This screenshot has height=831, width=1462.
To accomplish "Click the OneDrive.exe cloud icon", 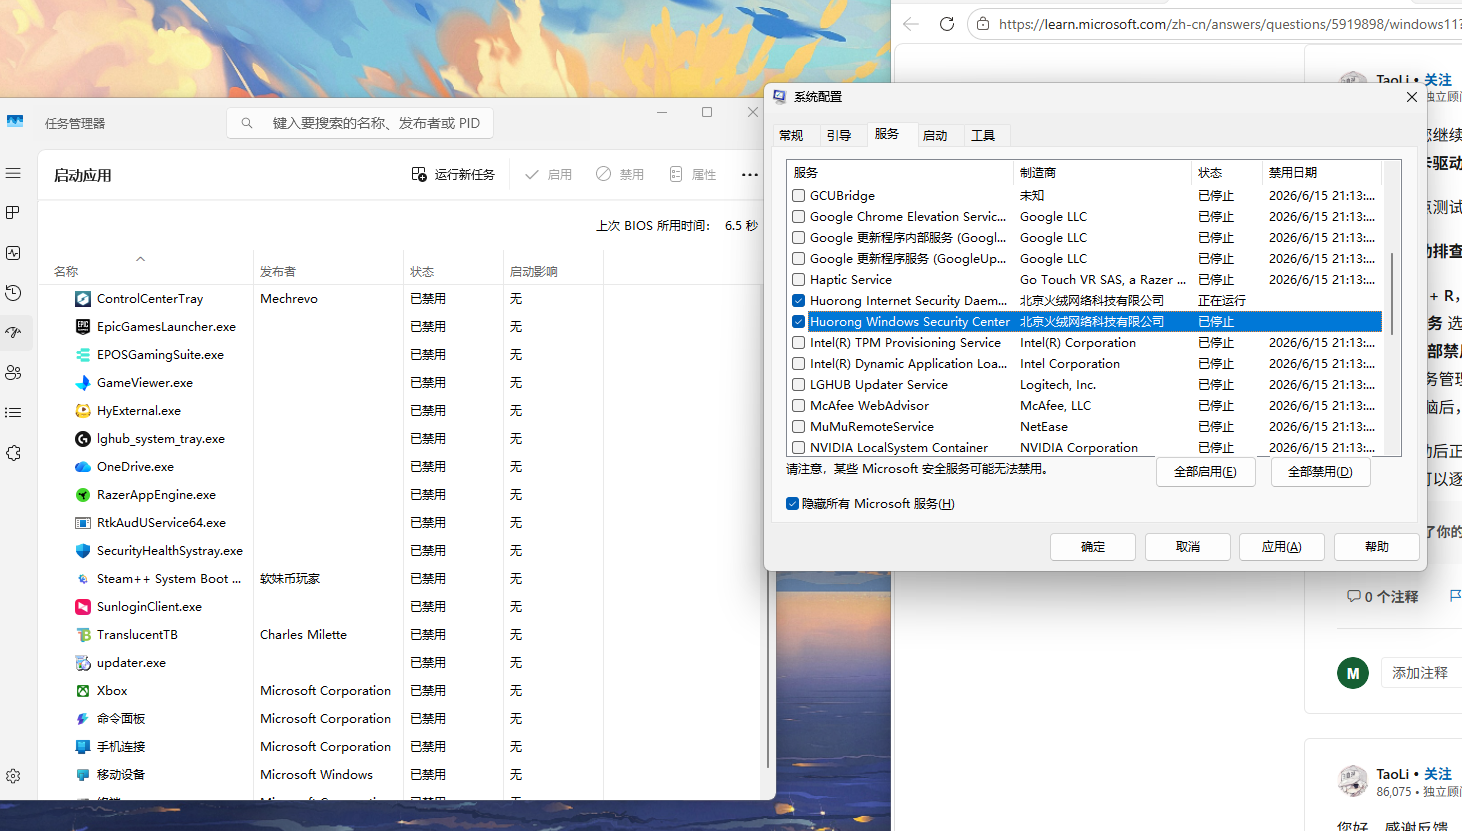I will 83,467.
